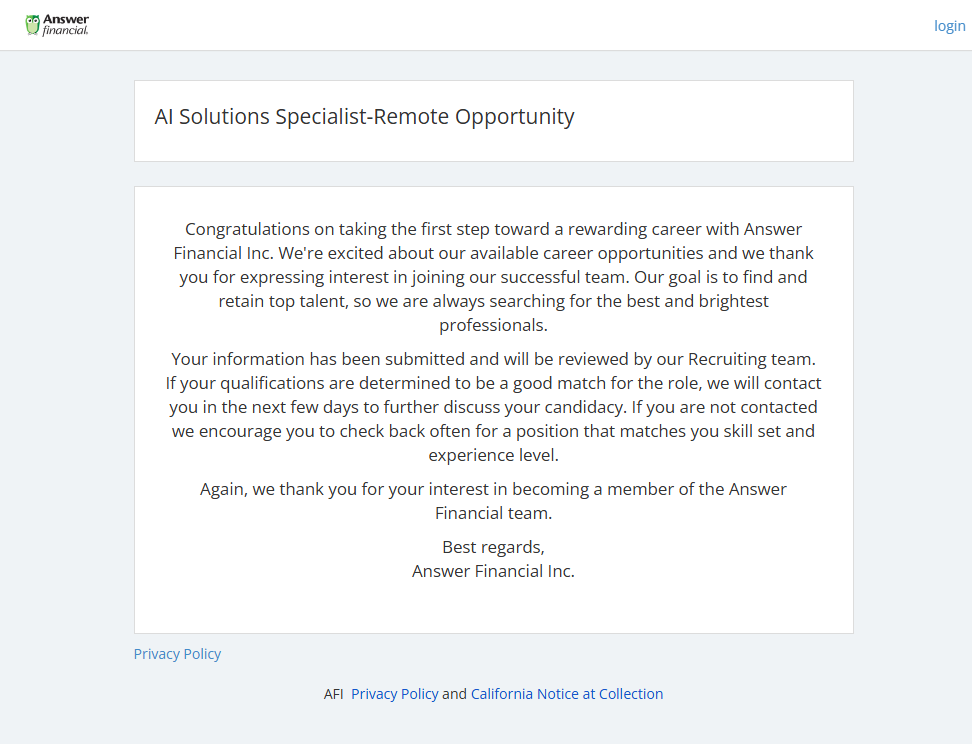Viewport: 972px width, 744px height.
Task: Click the word 'and' between the footer links
Action: pyautogui.click(x=454, y=694)
